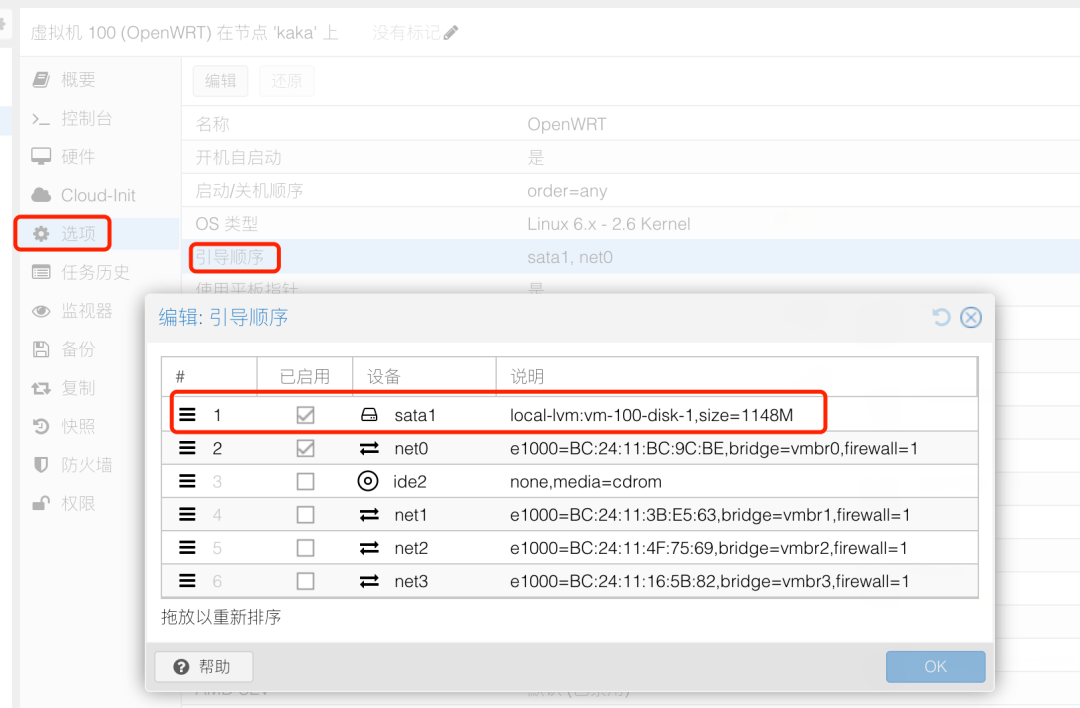Click the 还原 revert button
The width and height of the screenshot is (1080, 708).
(x=287, y=81)
